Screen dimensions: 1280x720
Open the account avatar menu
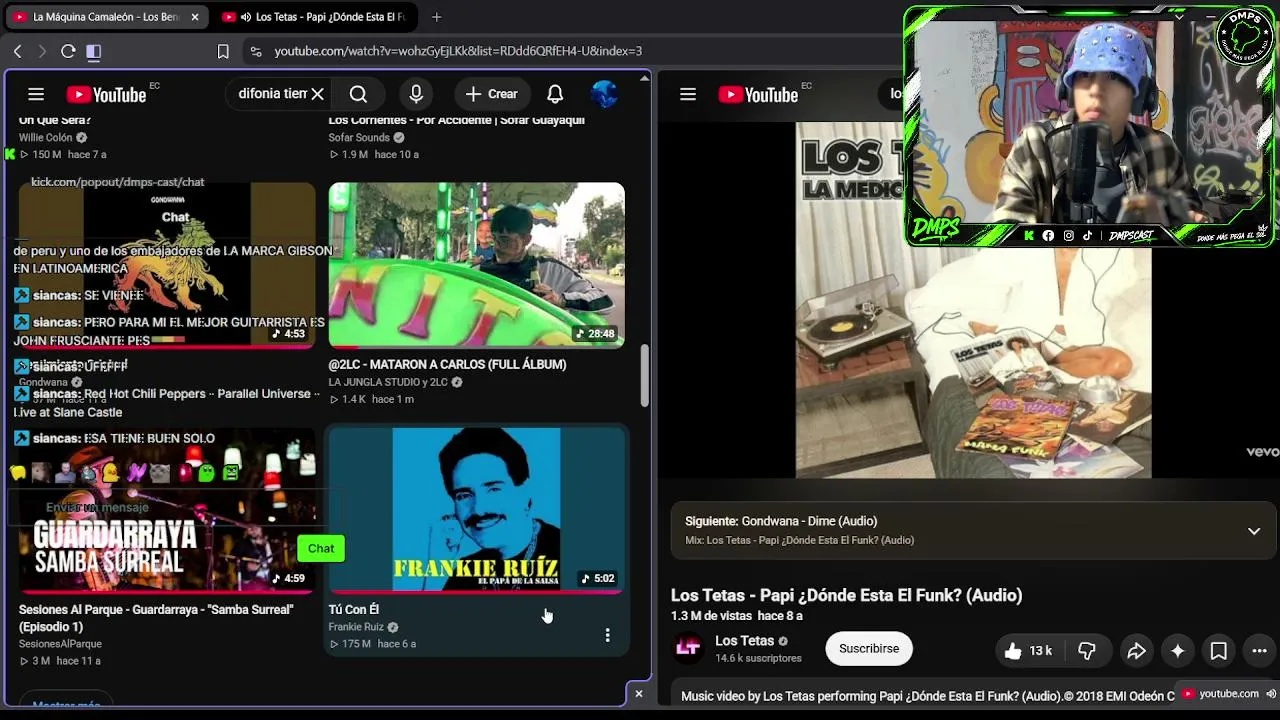[604, 94]
